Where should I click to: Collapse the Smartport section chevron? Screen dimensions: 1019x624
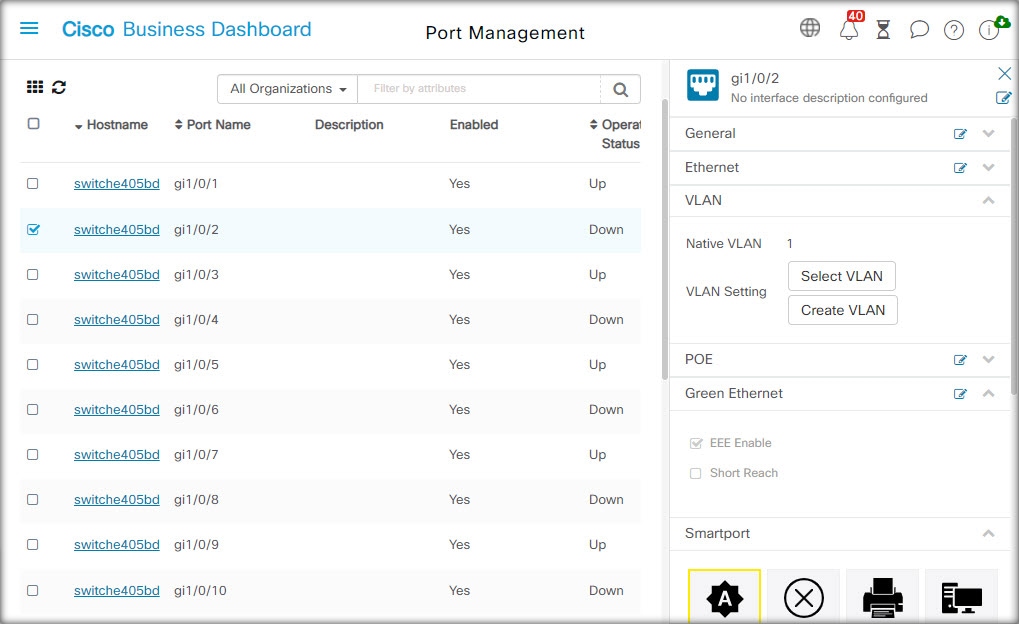point(988,533)
